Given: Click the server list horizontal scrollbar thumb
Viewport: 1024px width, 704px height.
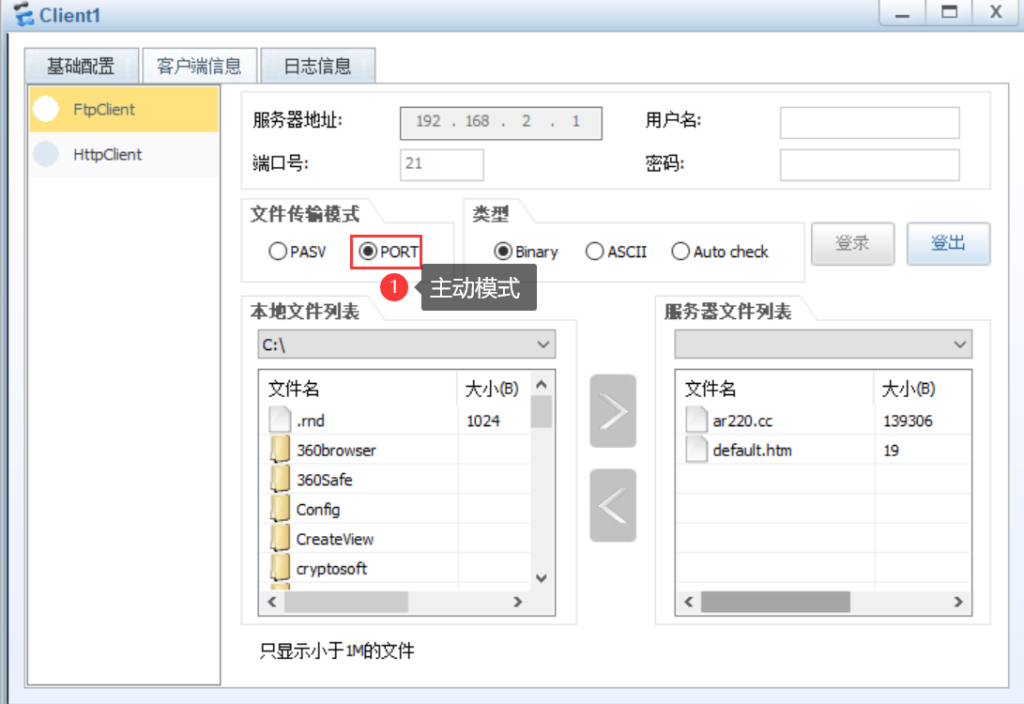Looking at the screenshot, I should (x=775, y=601).
